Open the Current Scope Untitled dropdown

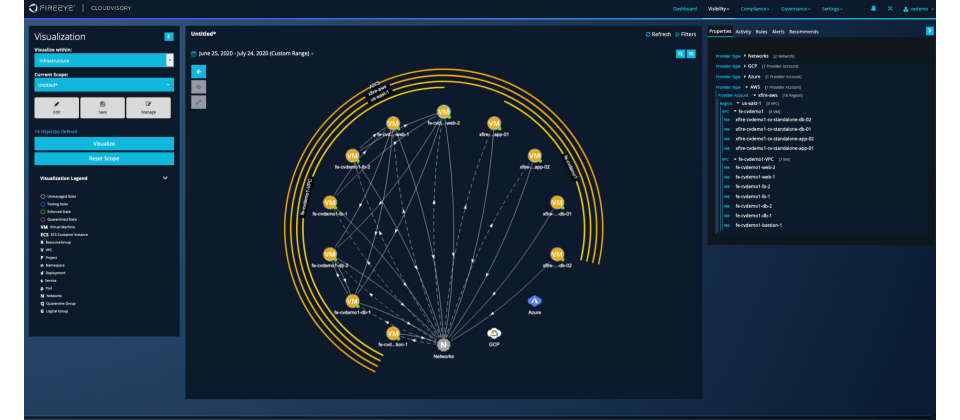[x=104, y=84]
